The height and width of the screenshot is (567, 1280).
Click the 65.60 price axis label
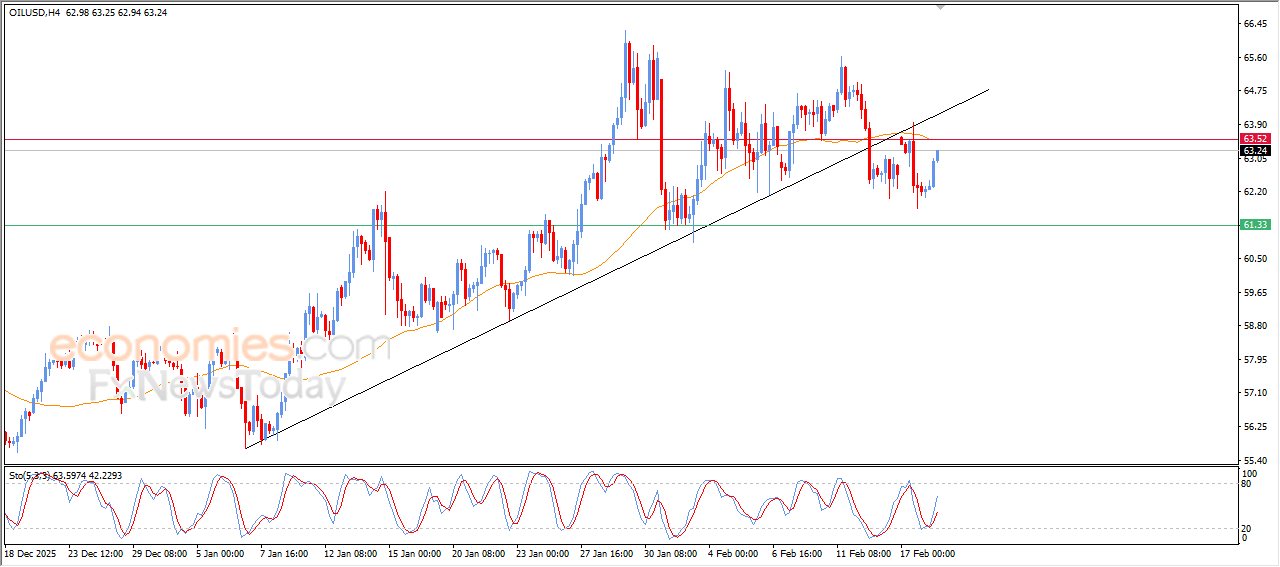click(1255, 57)
